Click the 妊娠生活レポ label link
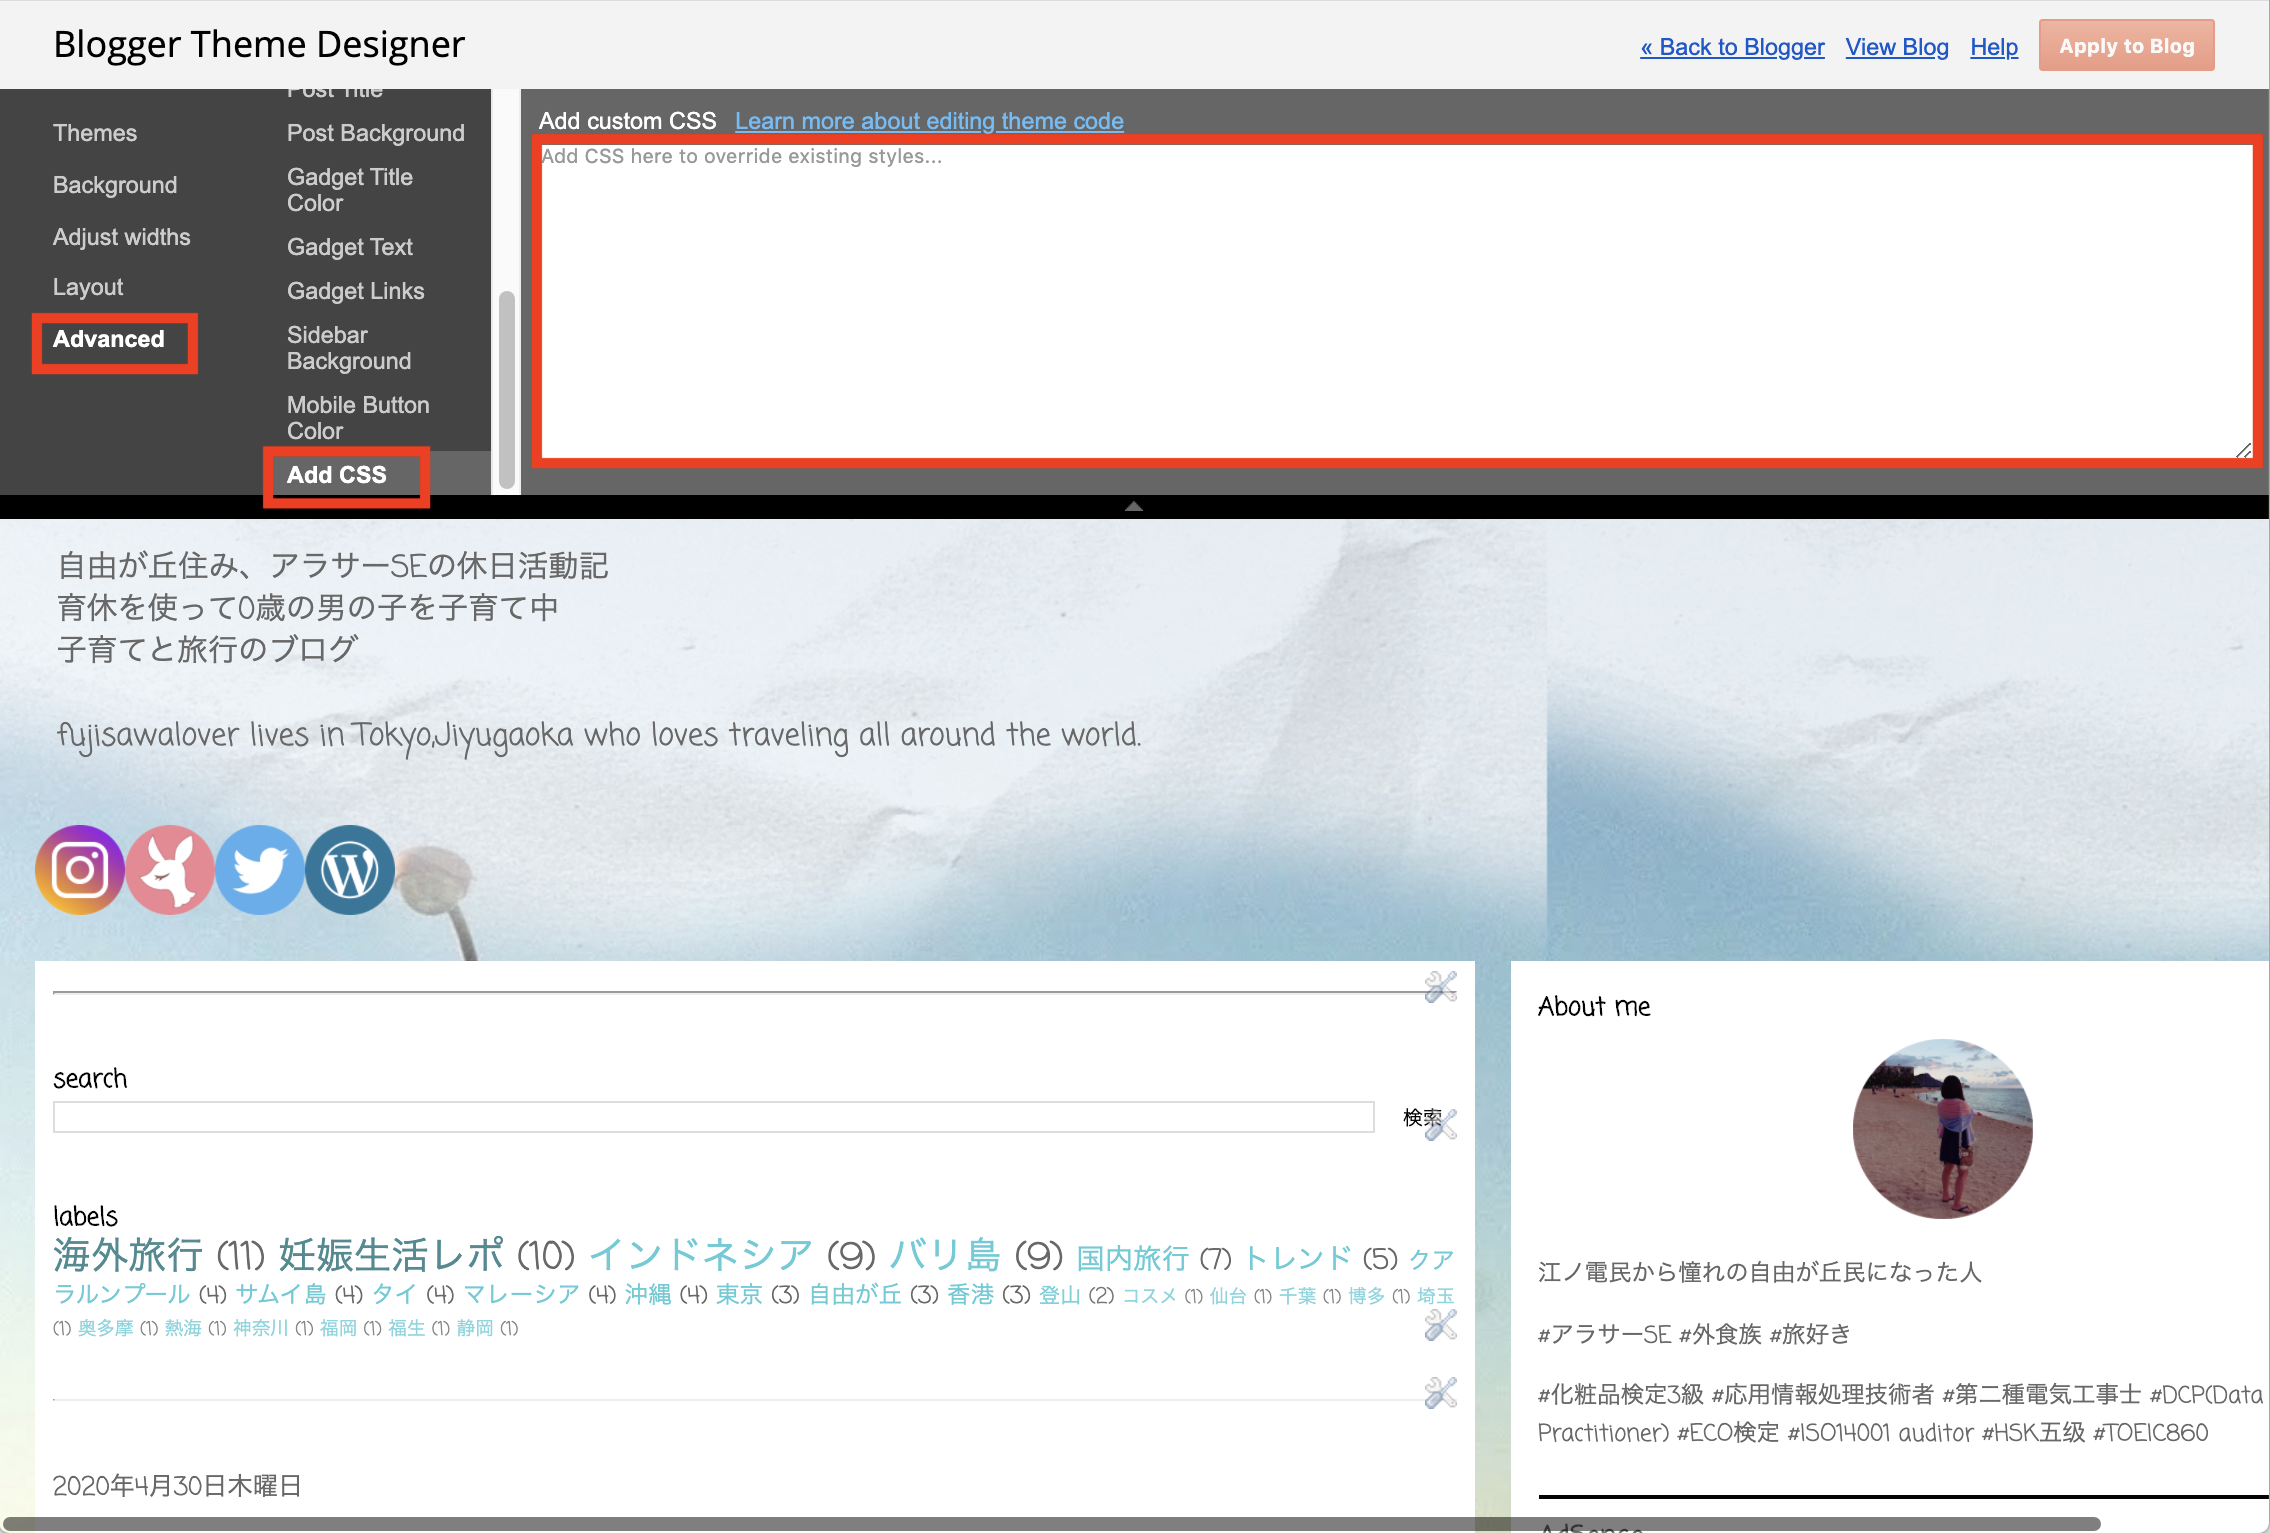 392,1254
